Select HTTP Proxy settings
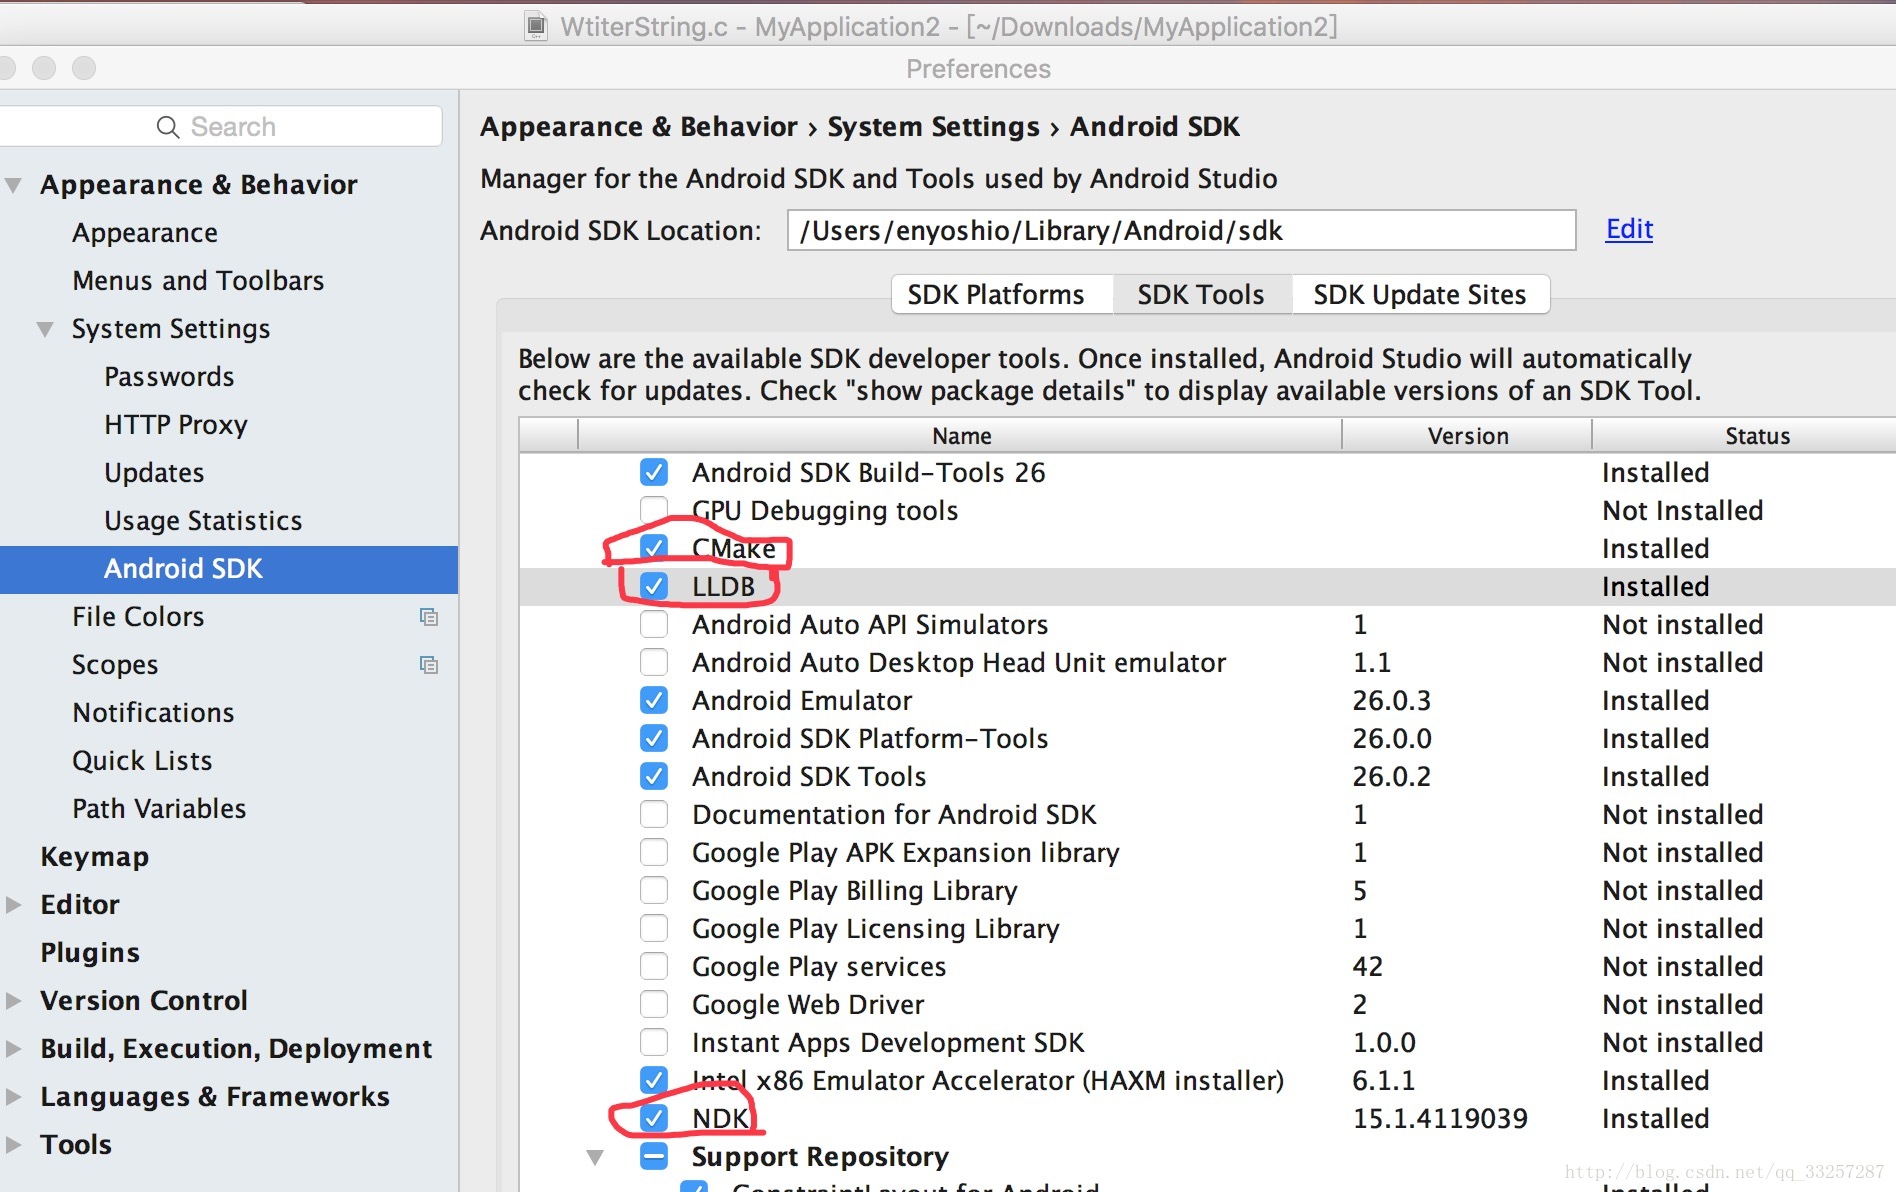The width and height of the screenshot is (1896, 1192). click(176, 425)
